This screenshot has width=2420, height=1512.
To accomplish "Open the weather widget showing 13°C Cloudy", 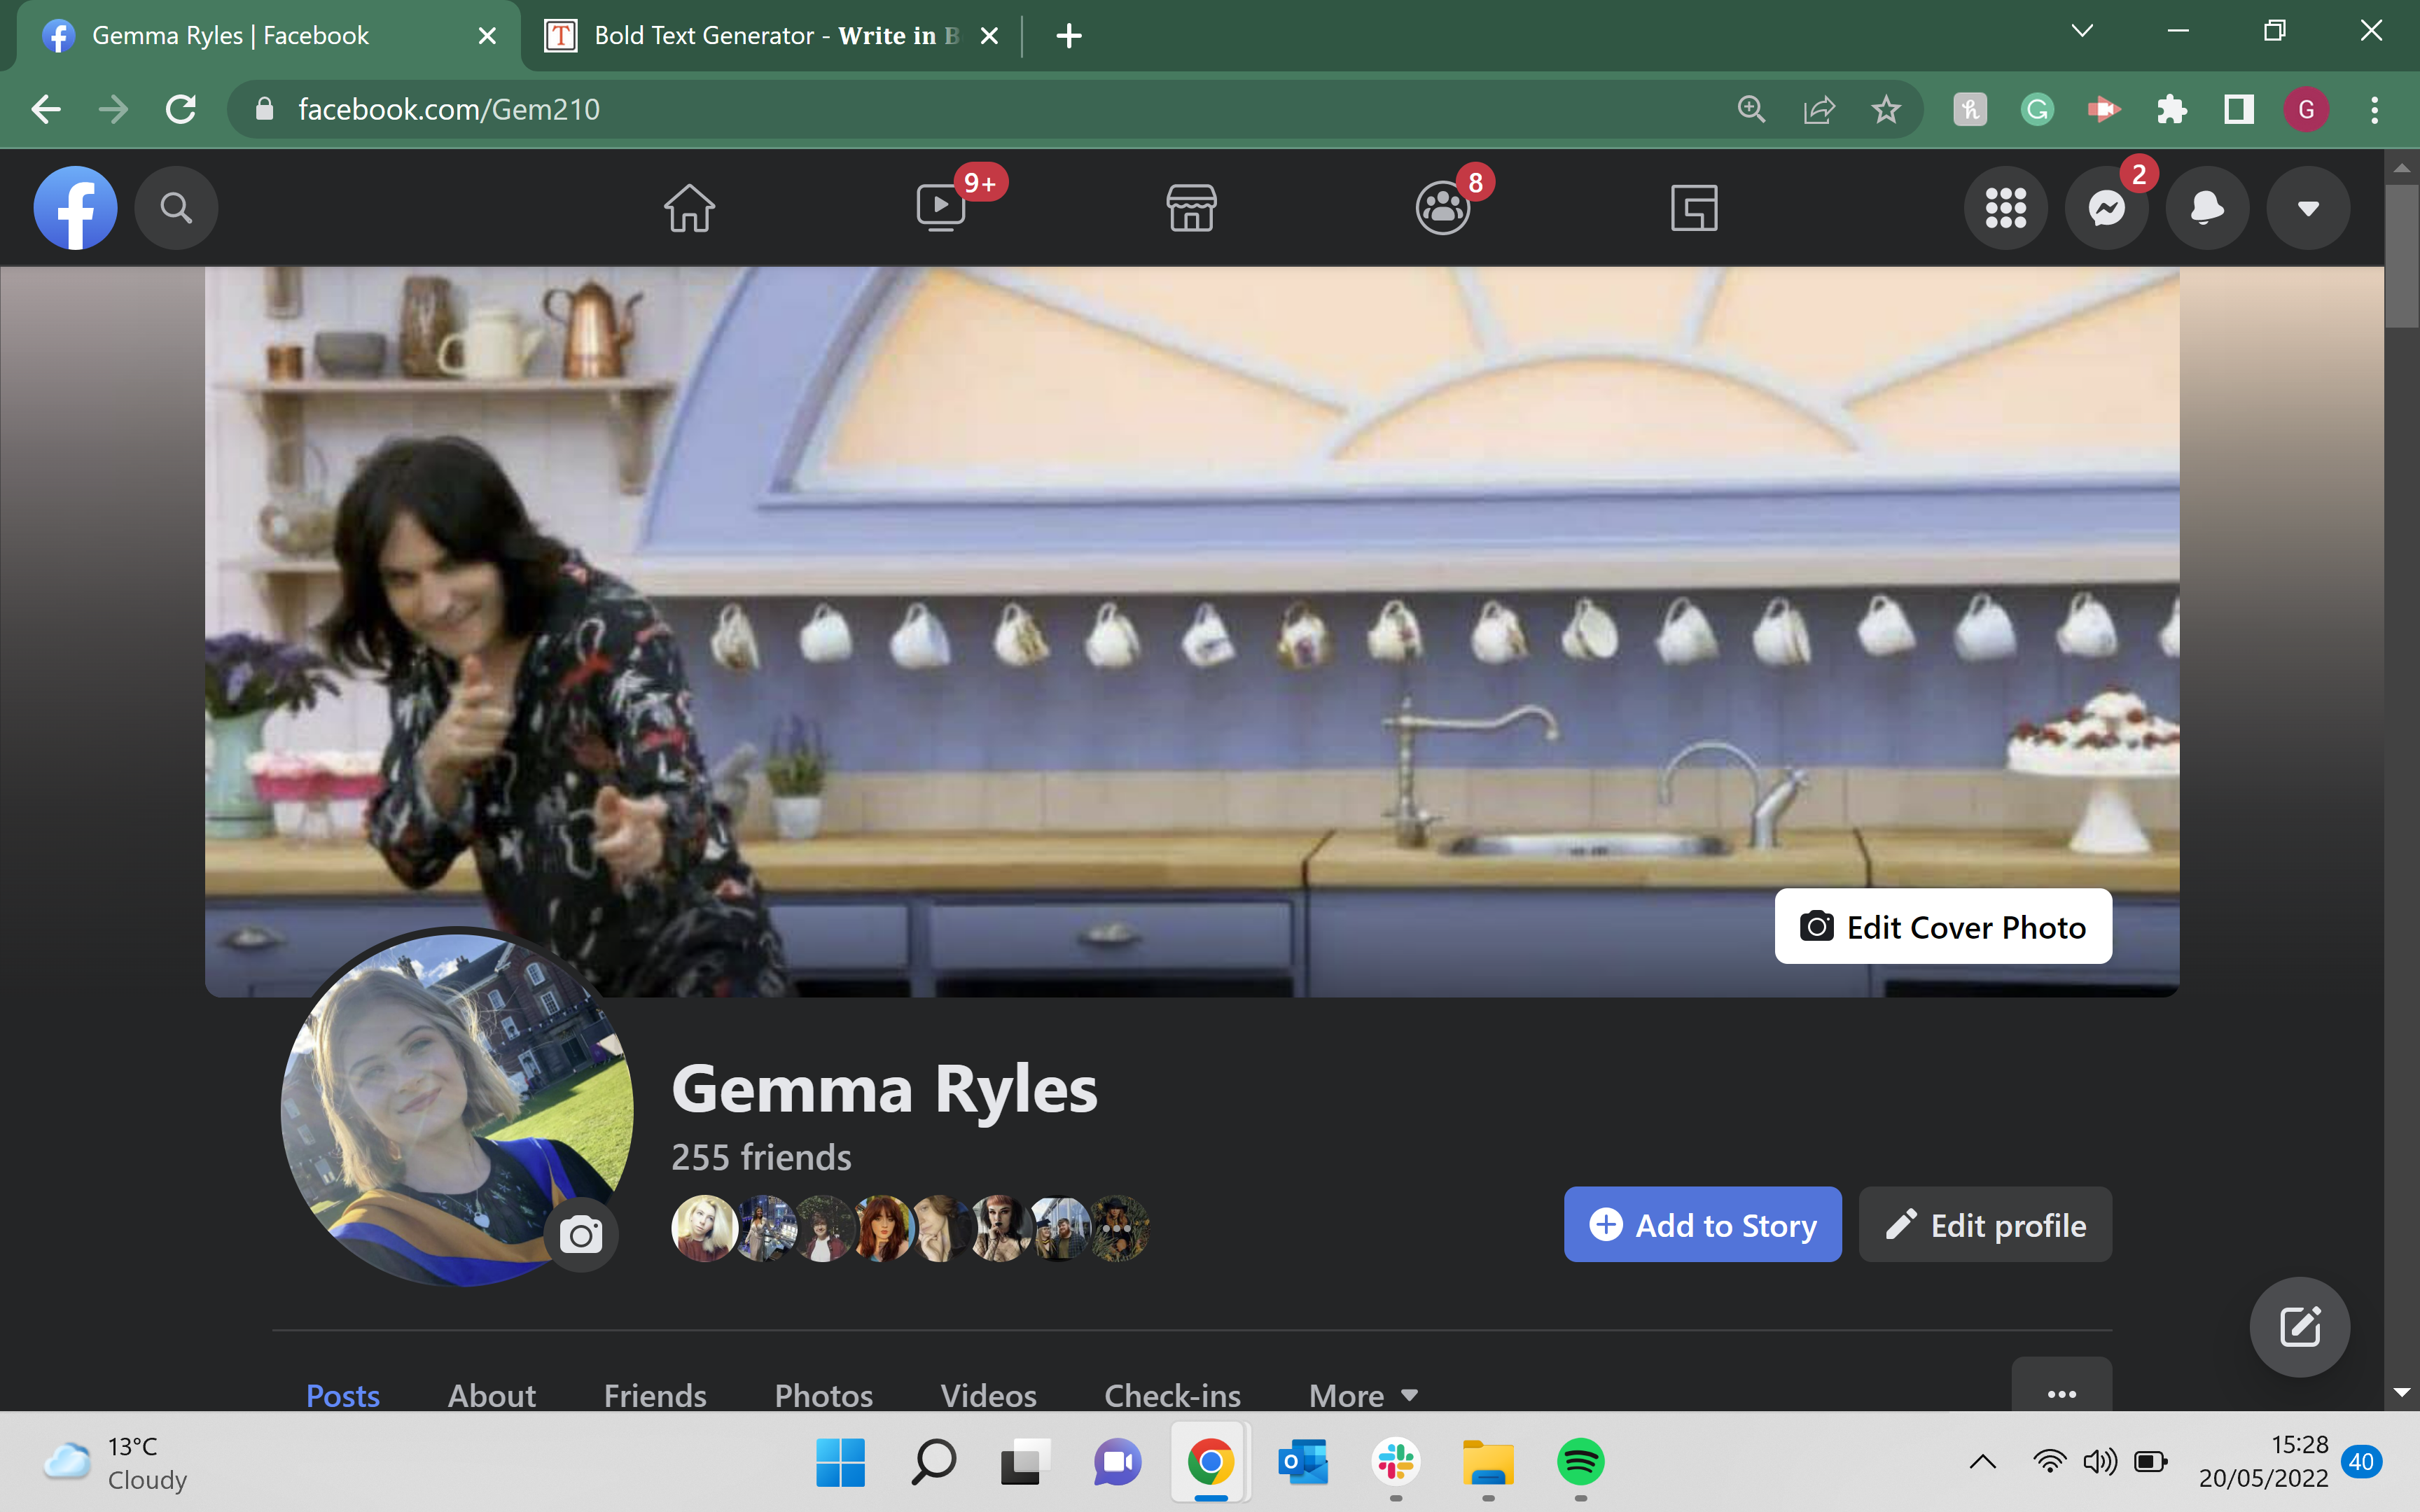I will tap(115, 1463).
